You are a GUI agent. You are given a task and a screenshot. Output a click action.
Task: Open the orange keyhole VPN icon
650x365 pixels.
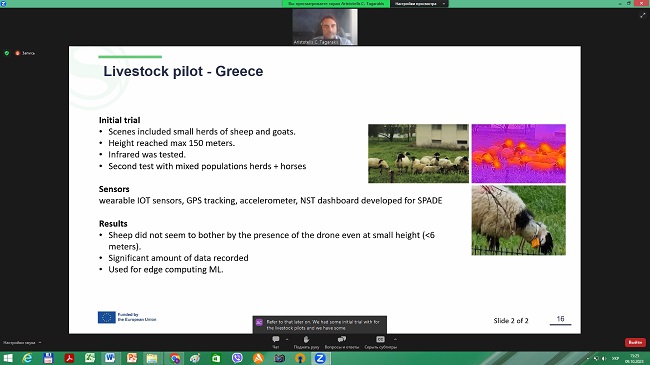(300, 358)
